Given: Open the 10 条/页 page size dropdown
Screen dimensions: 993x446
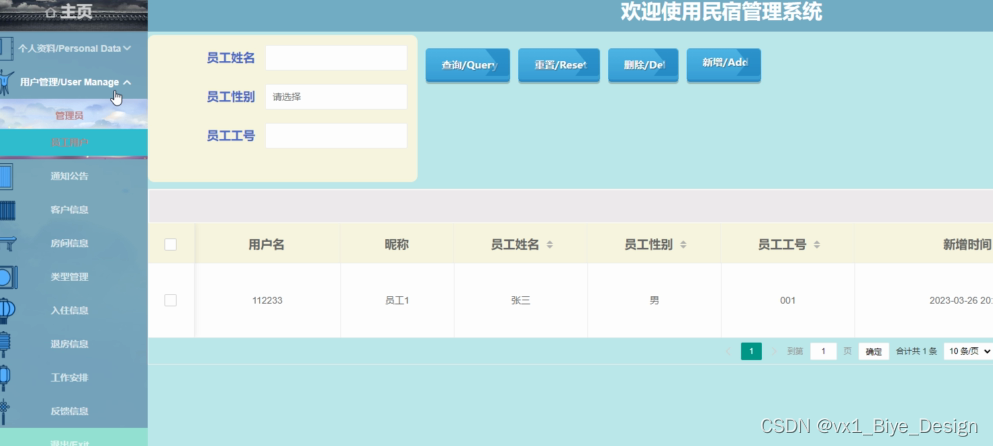Looking at the screenshot, I should coord(968,352).
